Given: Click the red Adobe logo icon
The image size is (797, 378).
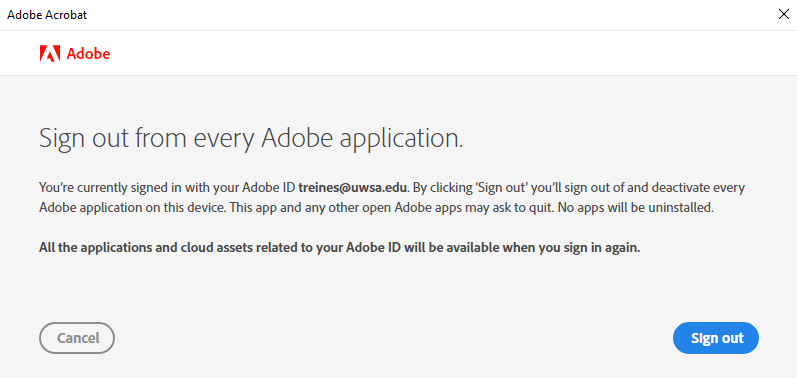Looking at the screenshot, I should (x=50, y=53).
